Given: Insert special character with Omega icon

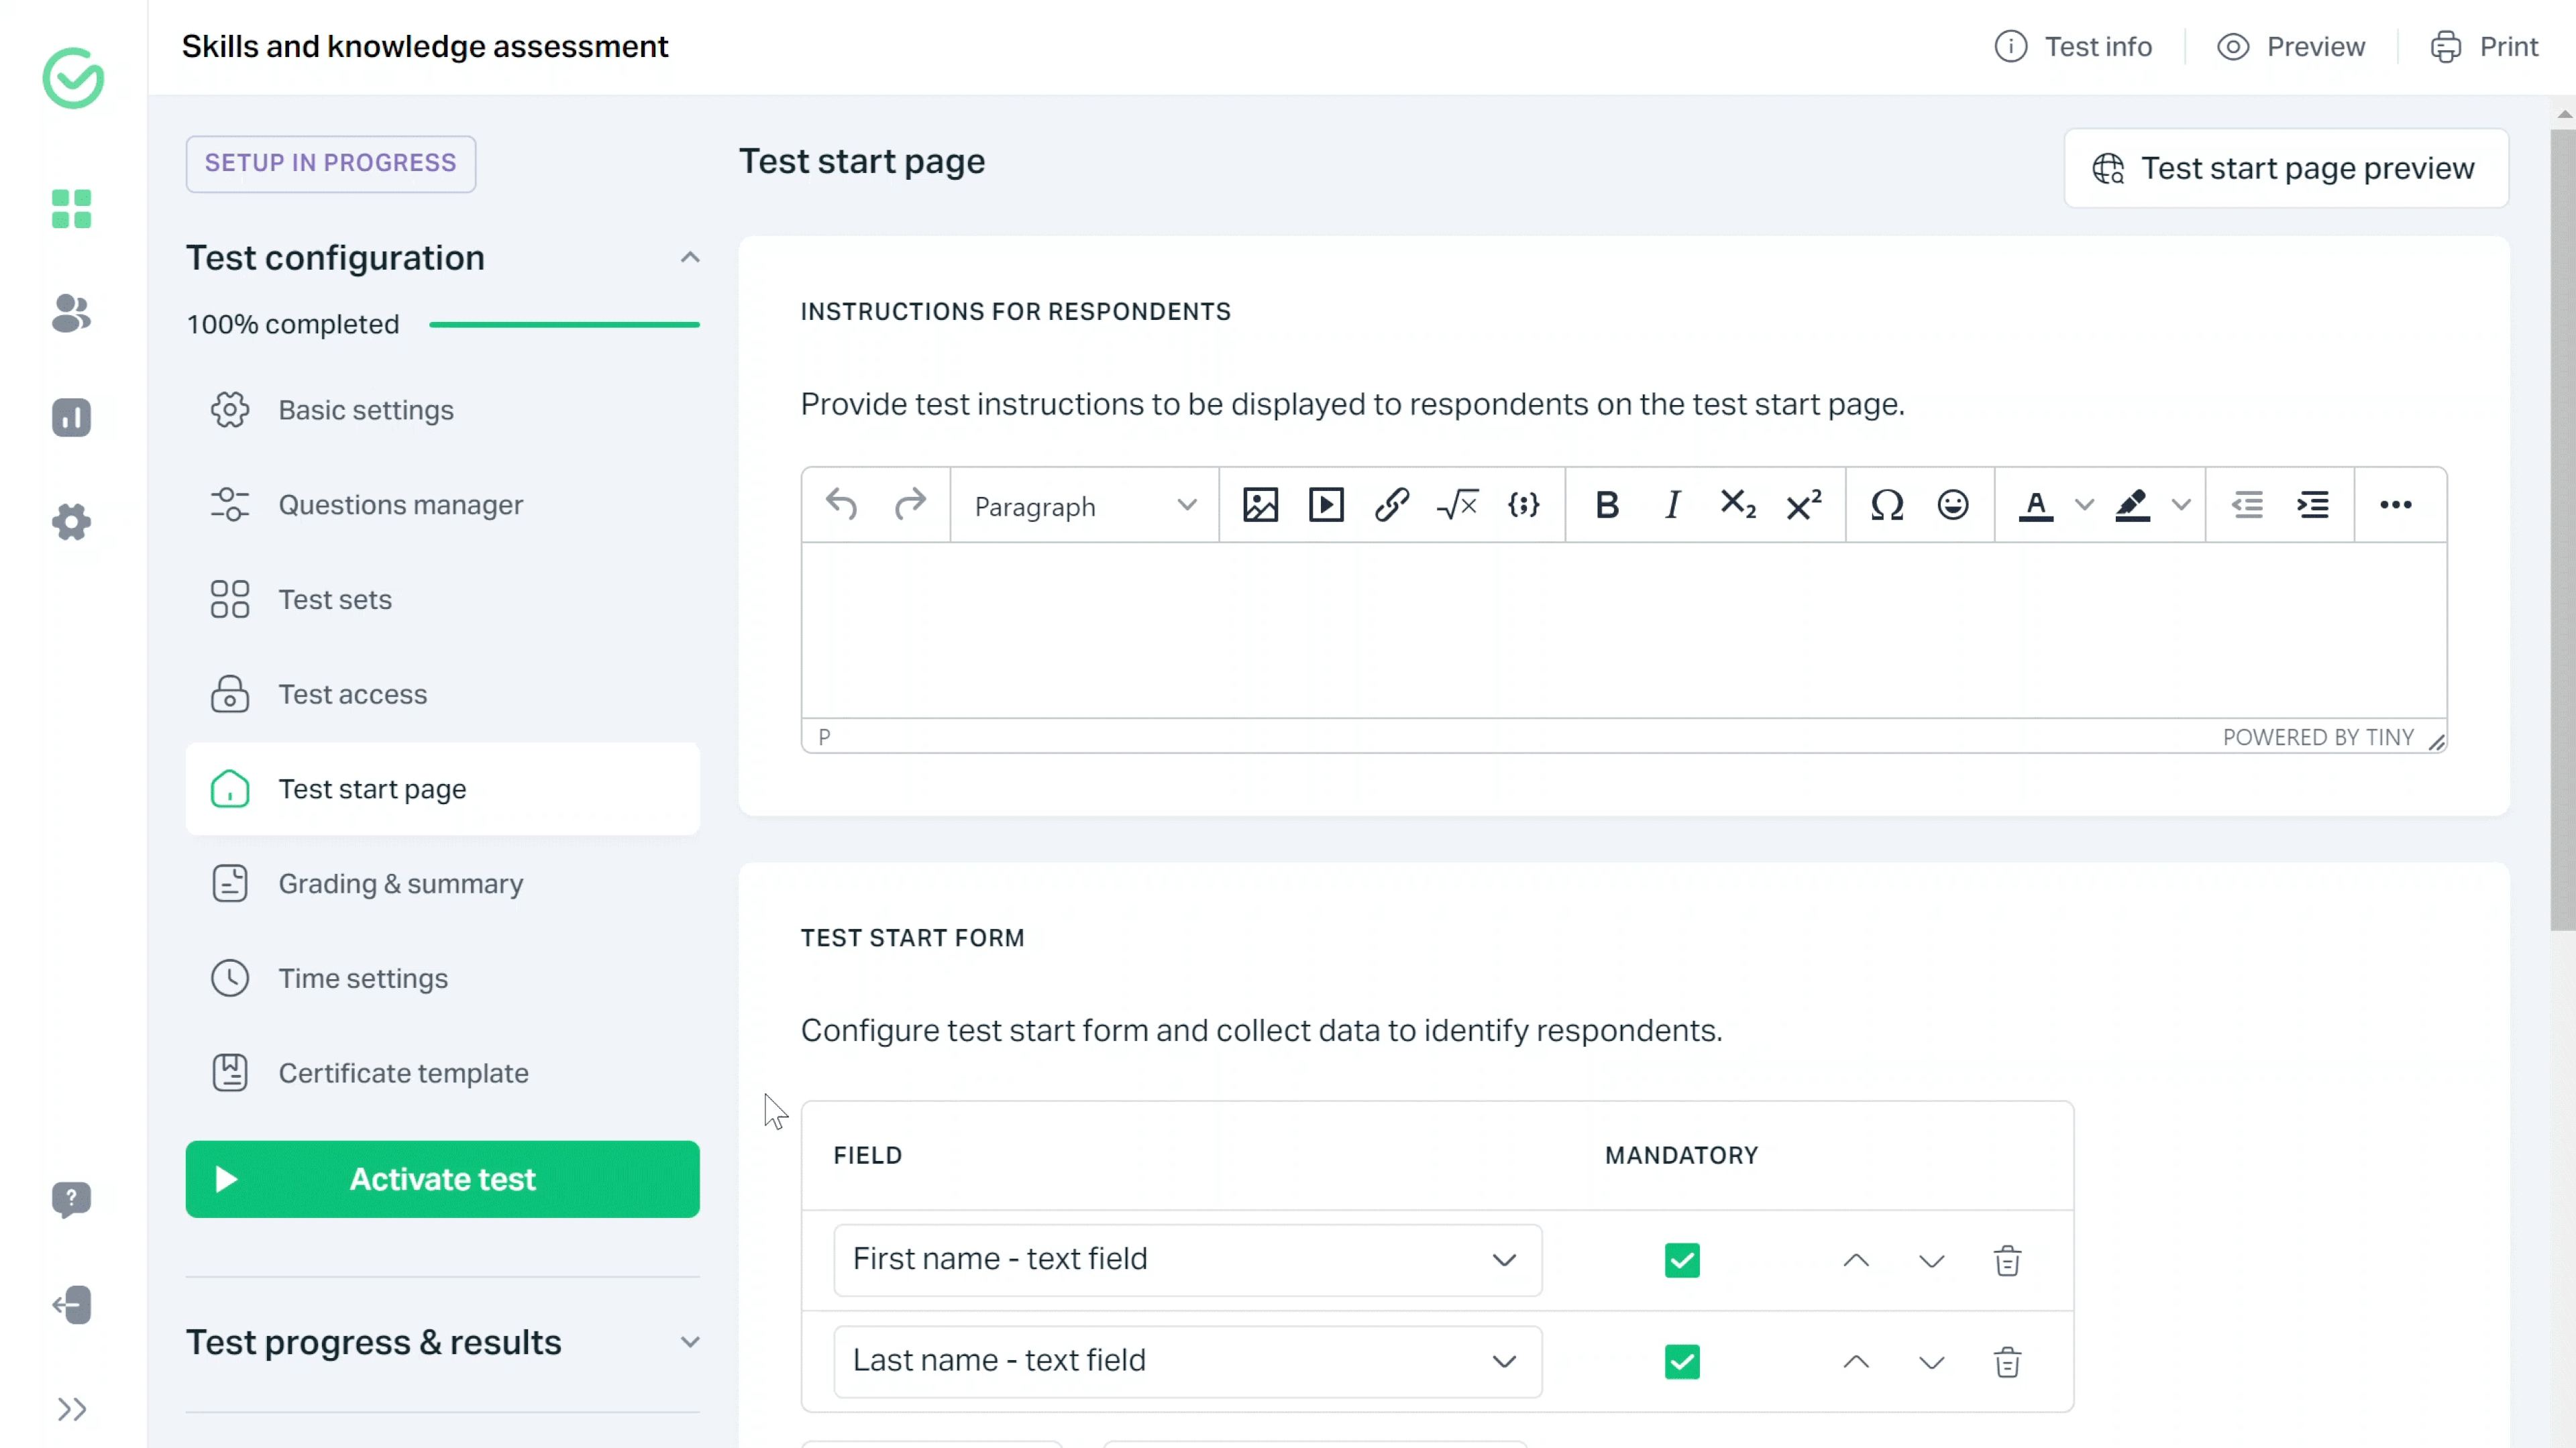Looking at the screenshot, I should pyautogui.click(x=1887, y=505).
